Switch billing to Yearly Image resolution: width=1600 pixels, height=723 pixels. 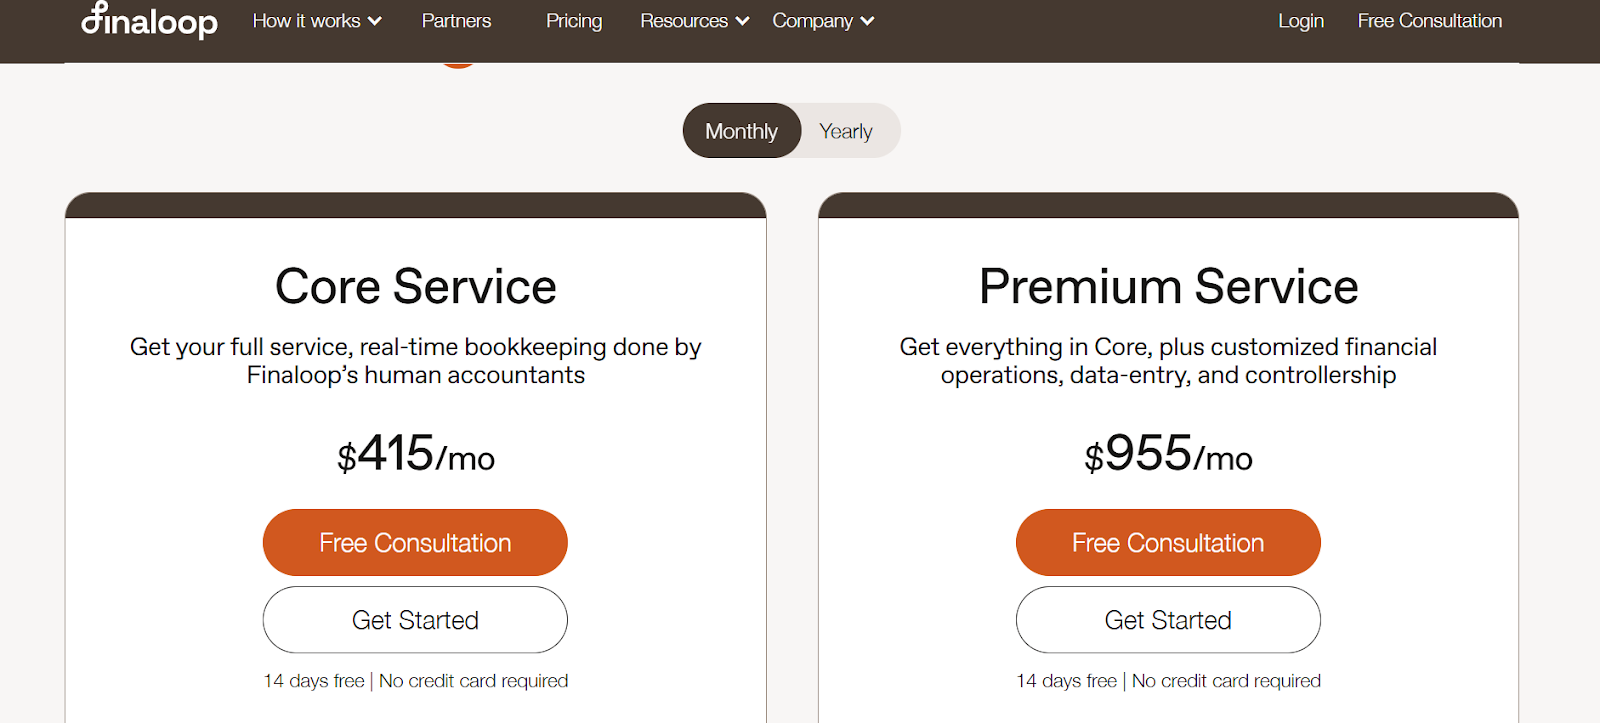[846, 131]
